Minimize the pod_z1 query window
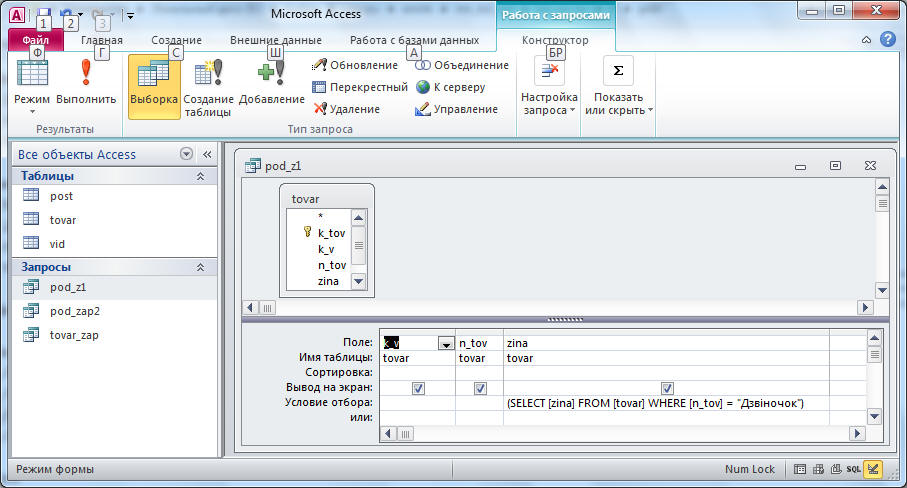Screen dimensions: 907x488 pos(801,167)
